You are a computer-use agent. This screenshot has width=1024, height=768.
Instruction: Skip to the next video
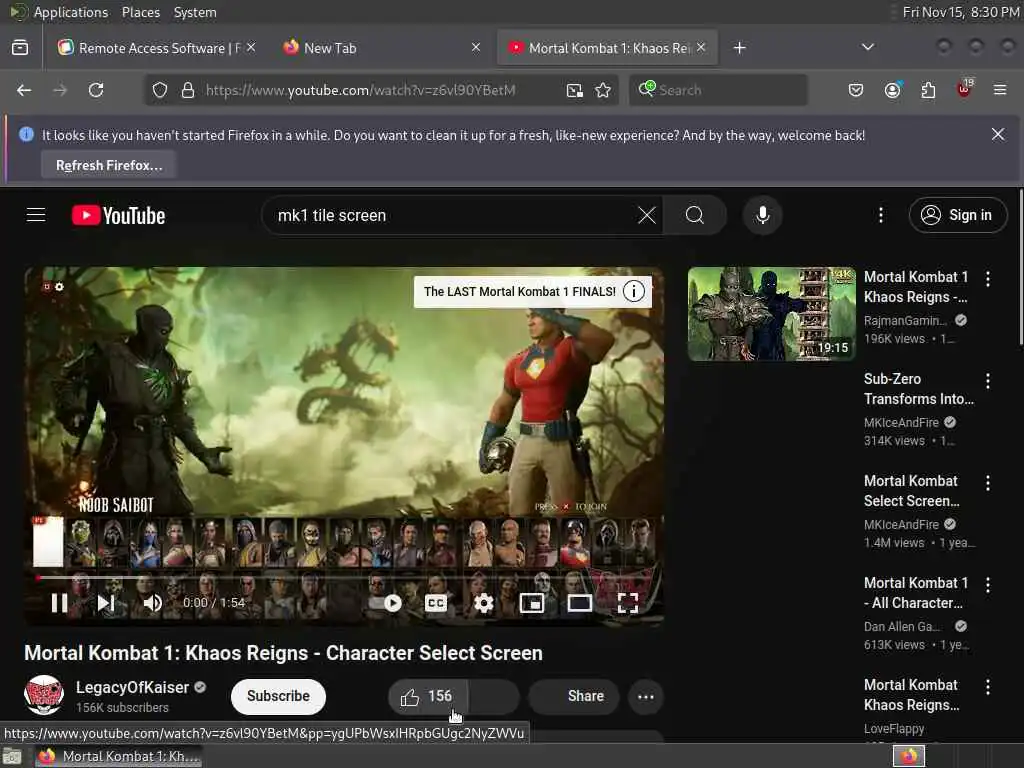106,603
